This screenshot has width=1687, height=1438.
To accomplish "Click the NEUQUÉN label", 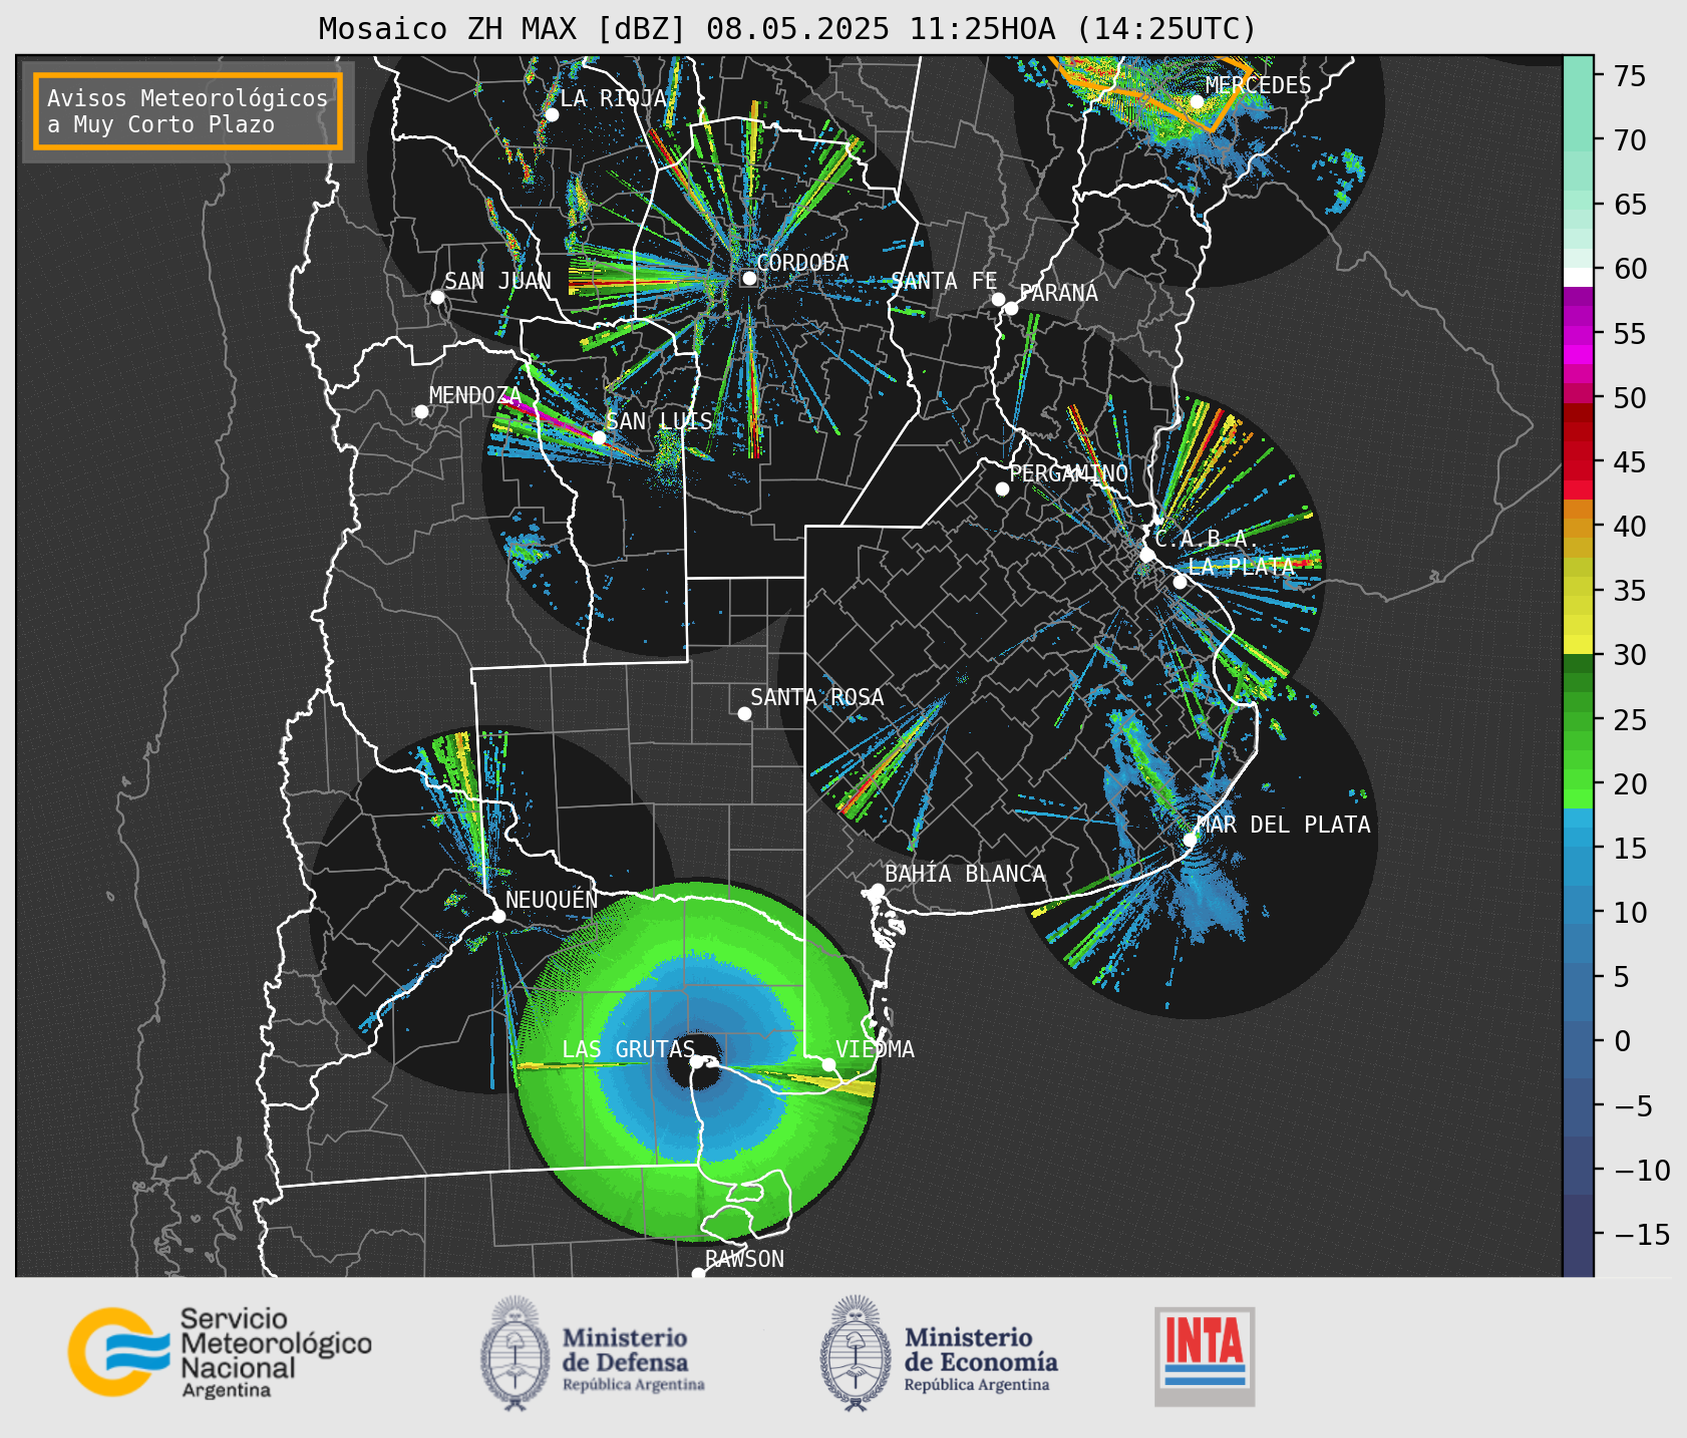I will click(x=552, y=900).
